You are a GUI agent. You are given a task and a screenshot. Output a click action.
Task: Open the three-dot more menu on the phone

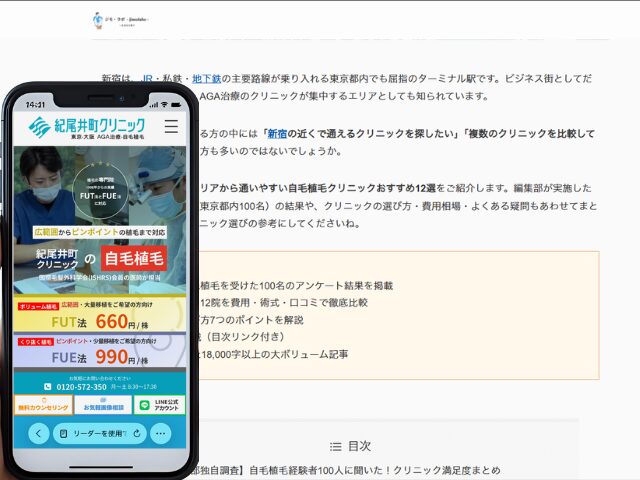[161, 433]
